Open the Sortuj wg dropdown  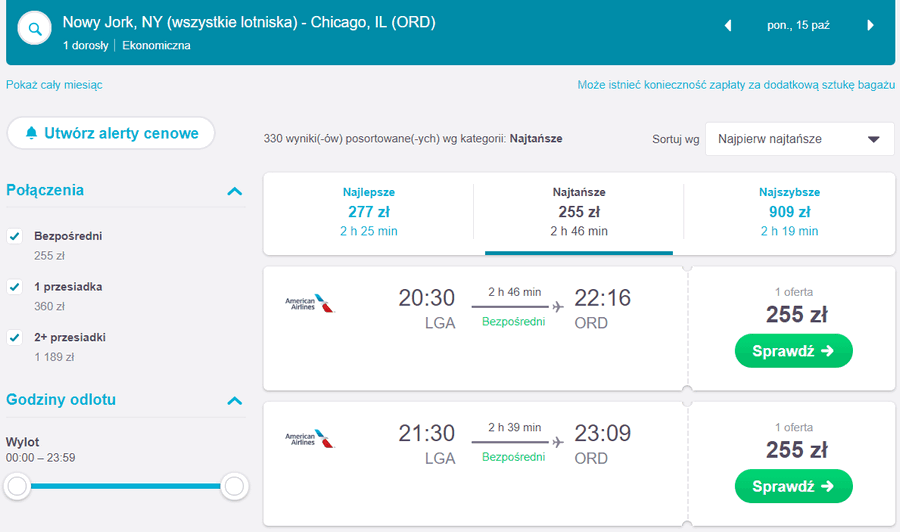[799, 139]
